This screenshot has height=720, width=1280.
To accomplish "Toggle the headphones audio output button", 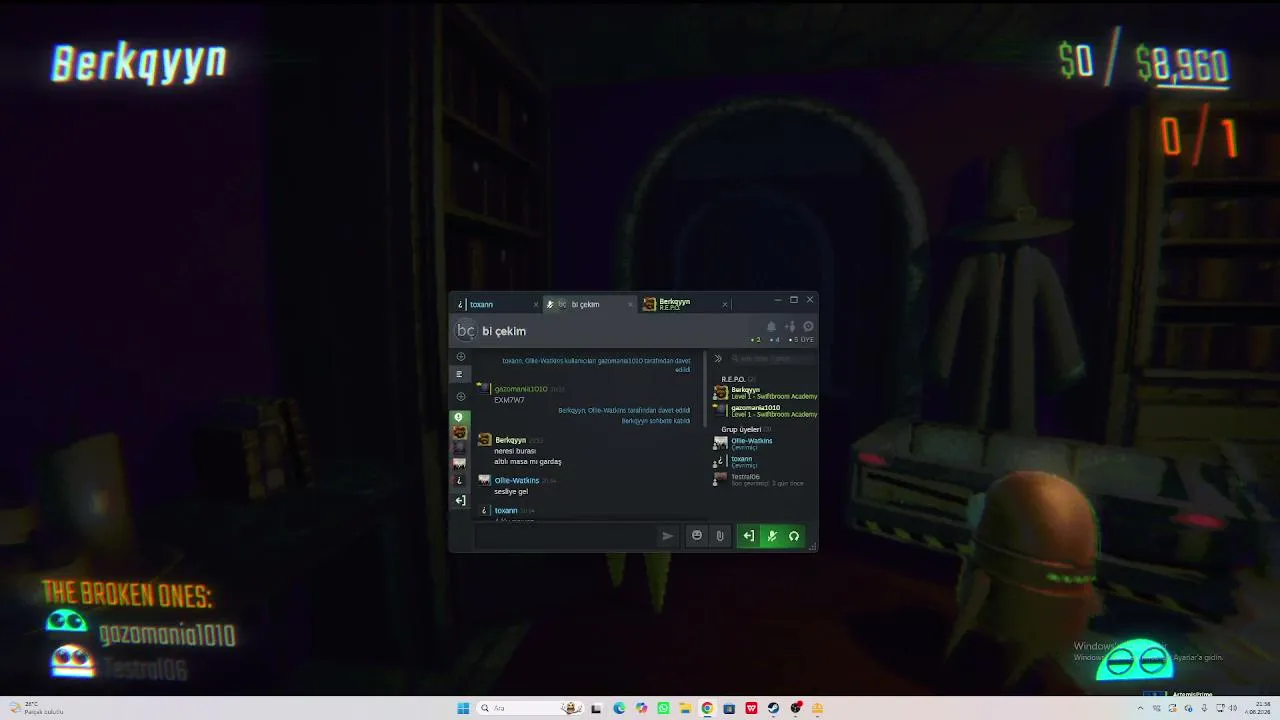I will click(794, 536).
